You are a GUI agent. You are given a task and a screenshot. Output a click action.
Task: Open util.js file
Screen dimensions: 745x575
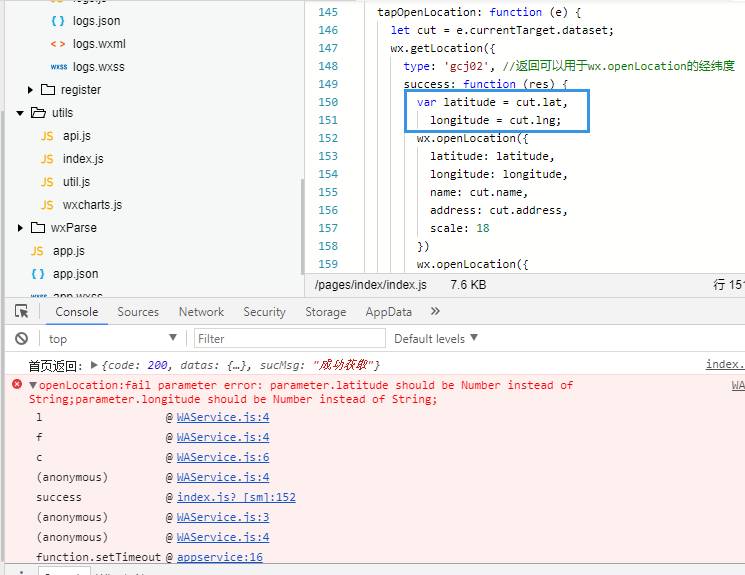point(76,182)
